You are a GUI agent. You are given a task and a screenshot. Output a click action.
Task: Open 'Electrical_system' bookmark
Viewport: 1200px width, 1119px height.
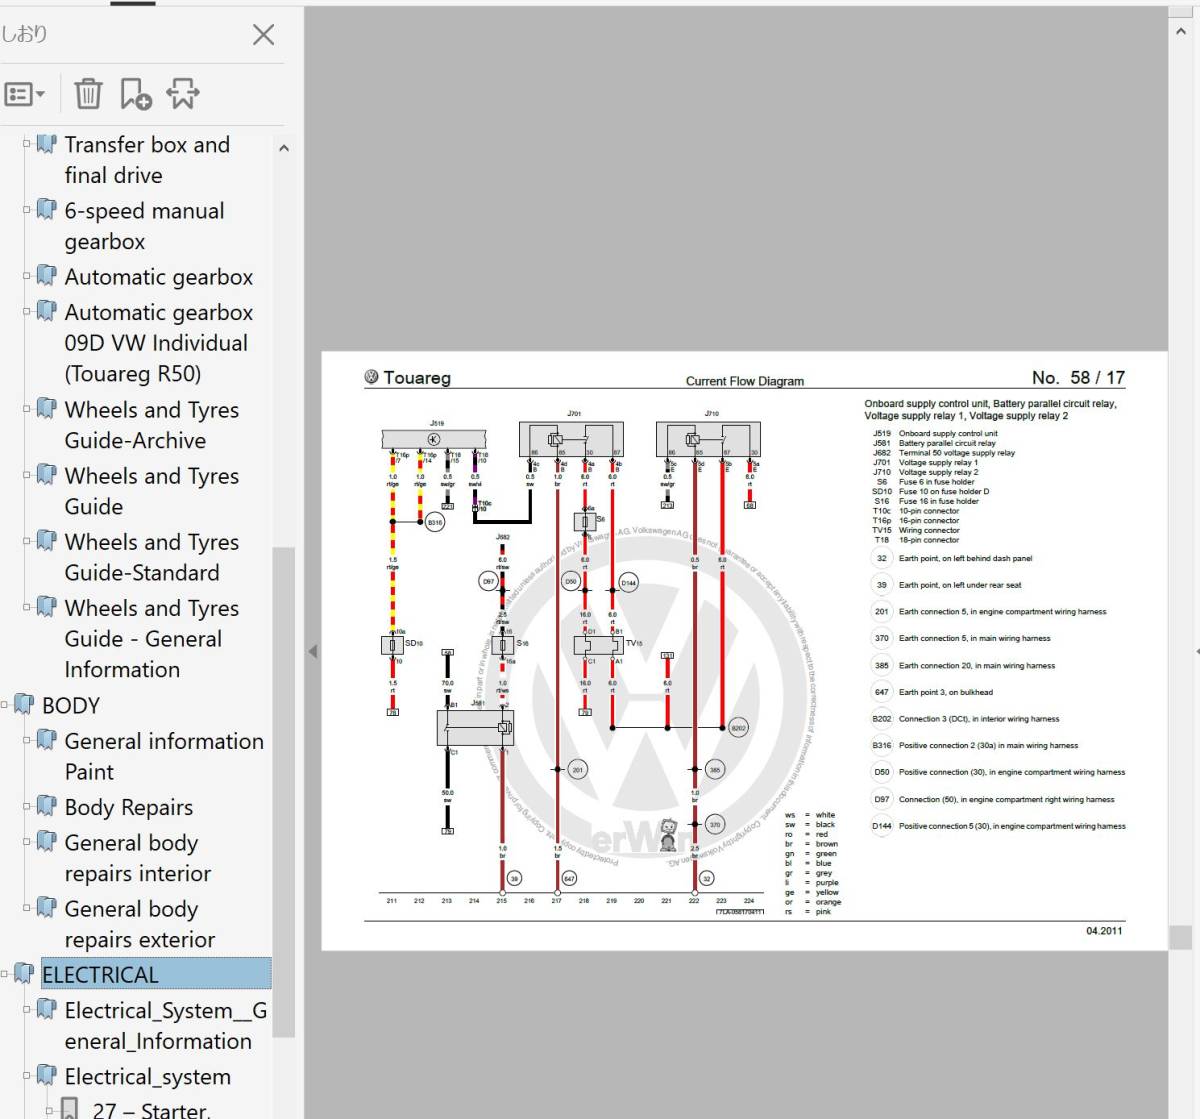(148, 1077)
